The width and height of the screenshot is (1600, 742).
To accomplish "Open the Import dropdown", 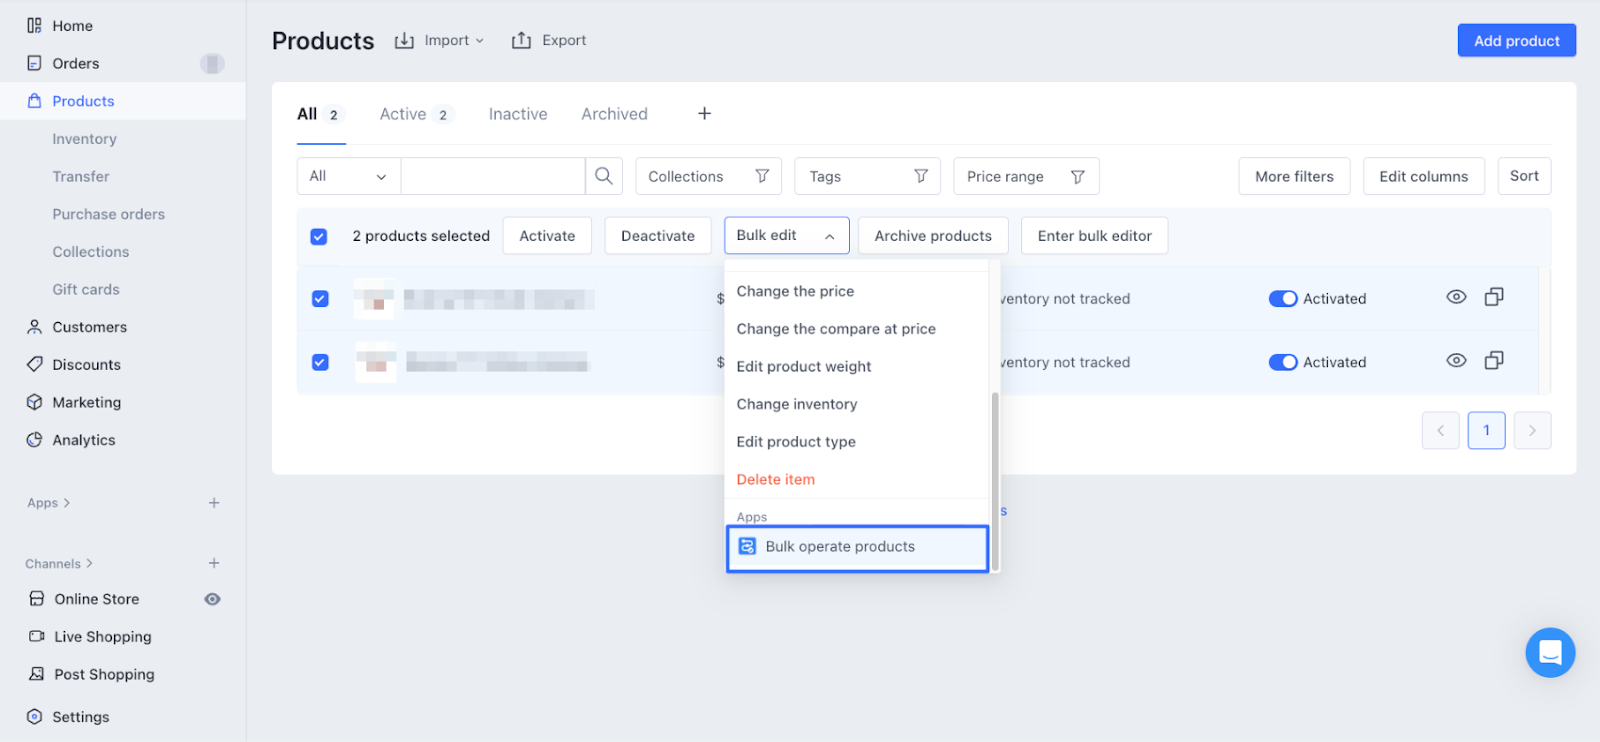I will (x=439, y=41).
